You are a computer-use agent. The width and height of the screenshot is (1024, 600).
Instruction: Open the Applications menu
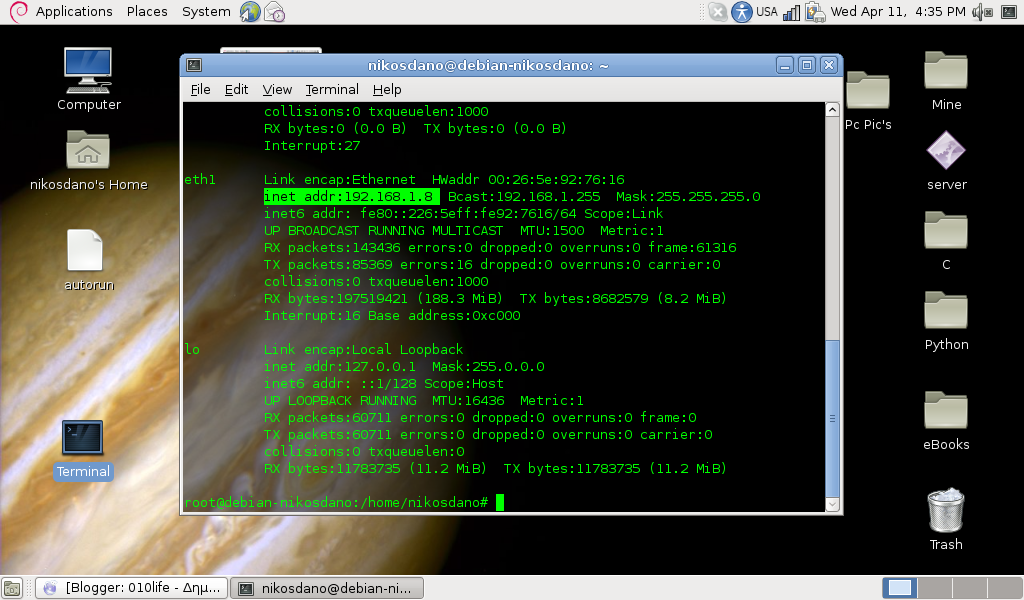74,12
